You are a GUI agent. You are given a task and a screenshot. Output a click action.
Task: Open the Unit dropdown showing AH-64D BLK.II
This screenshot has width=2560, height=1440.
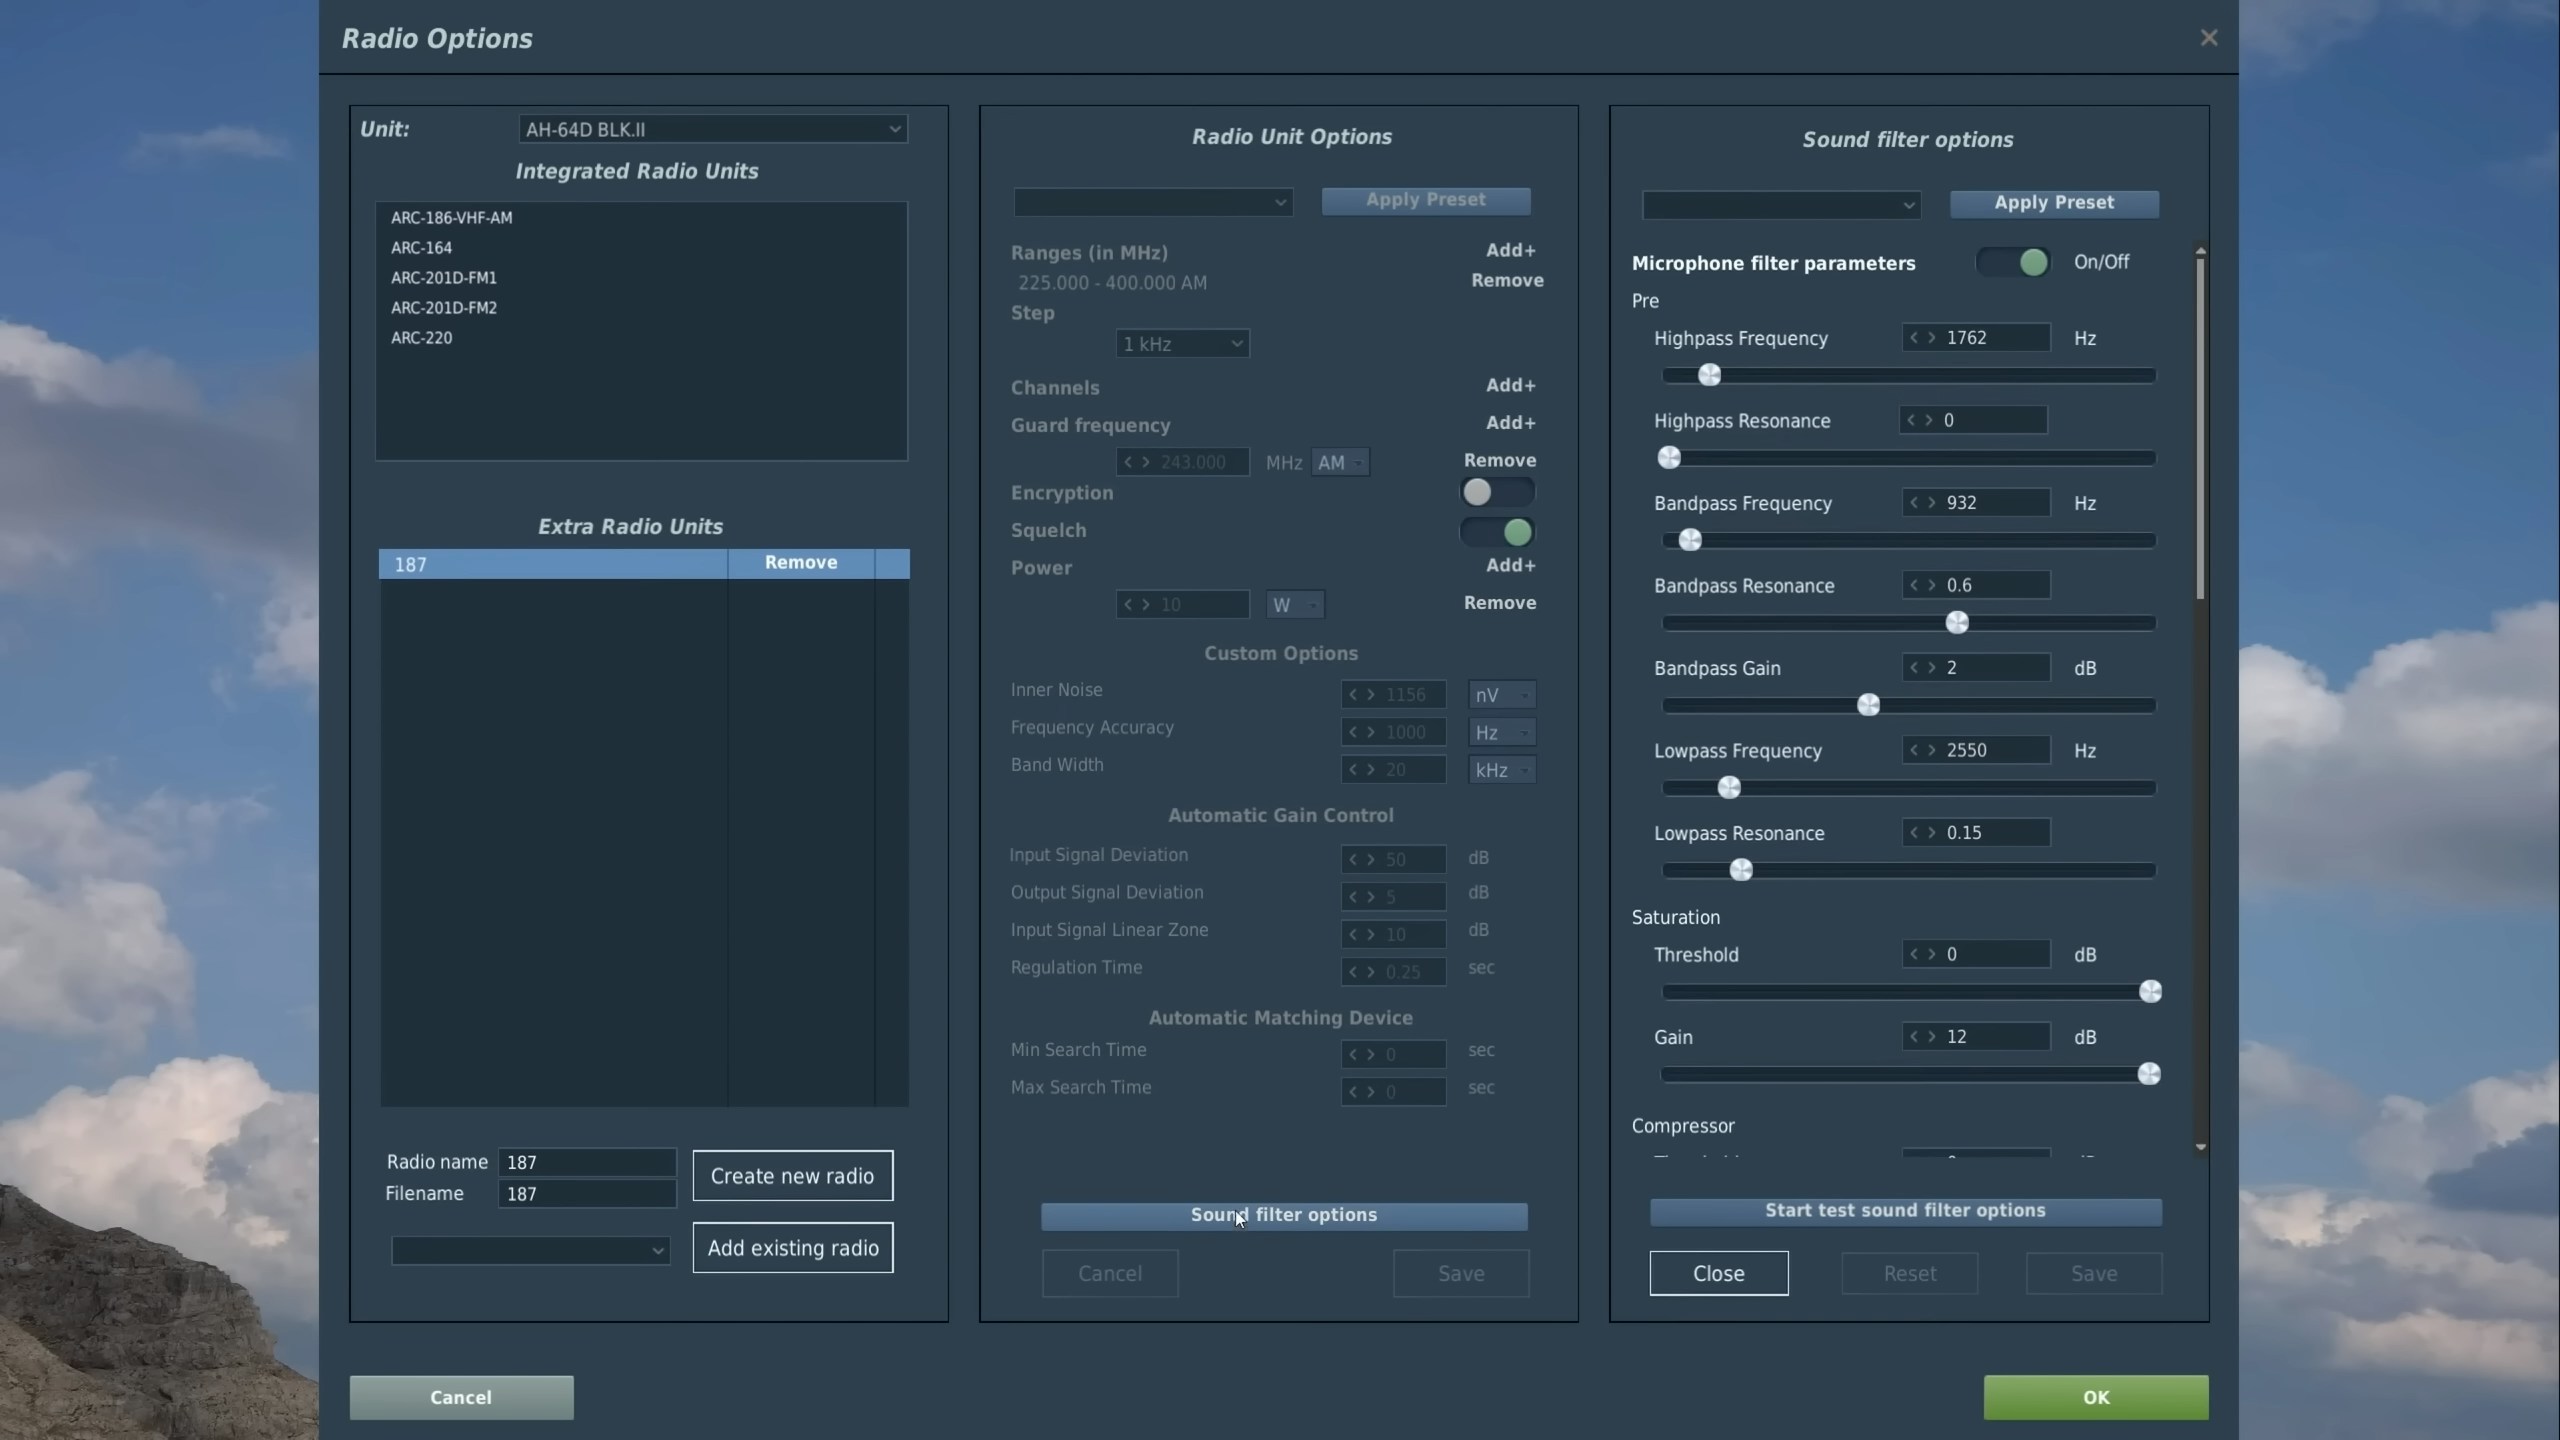coord(712,129)
